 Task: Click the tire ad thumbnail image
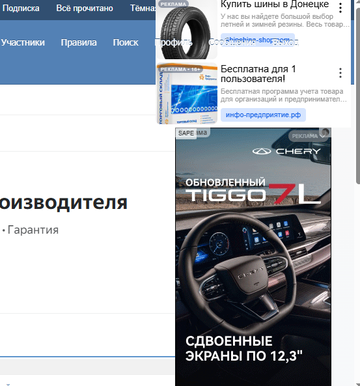pos(187,30)
